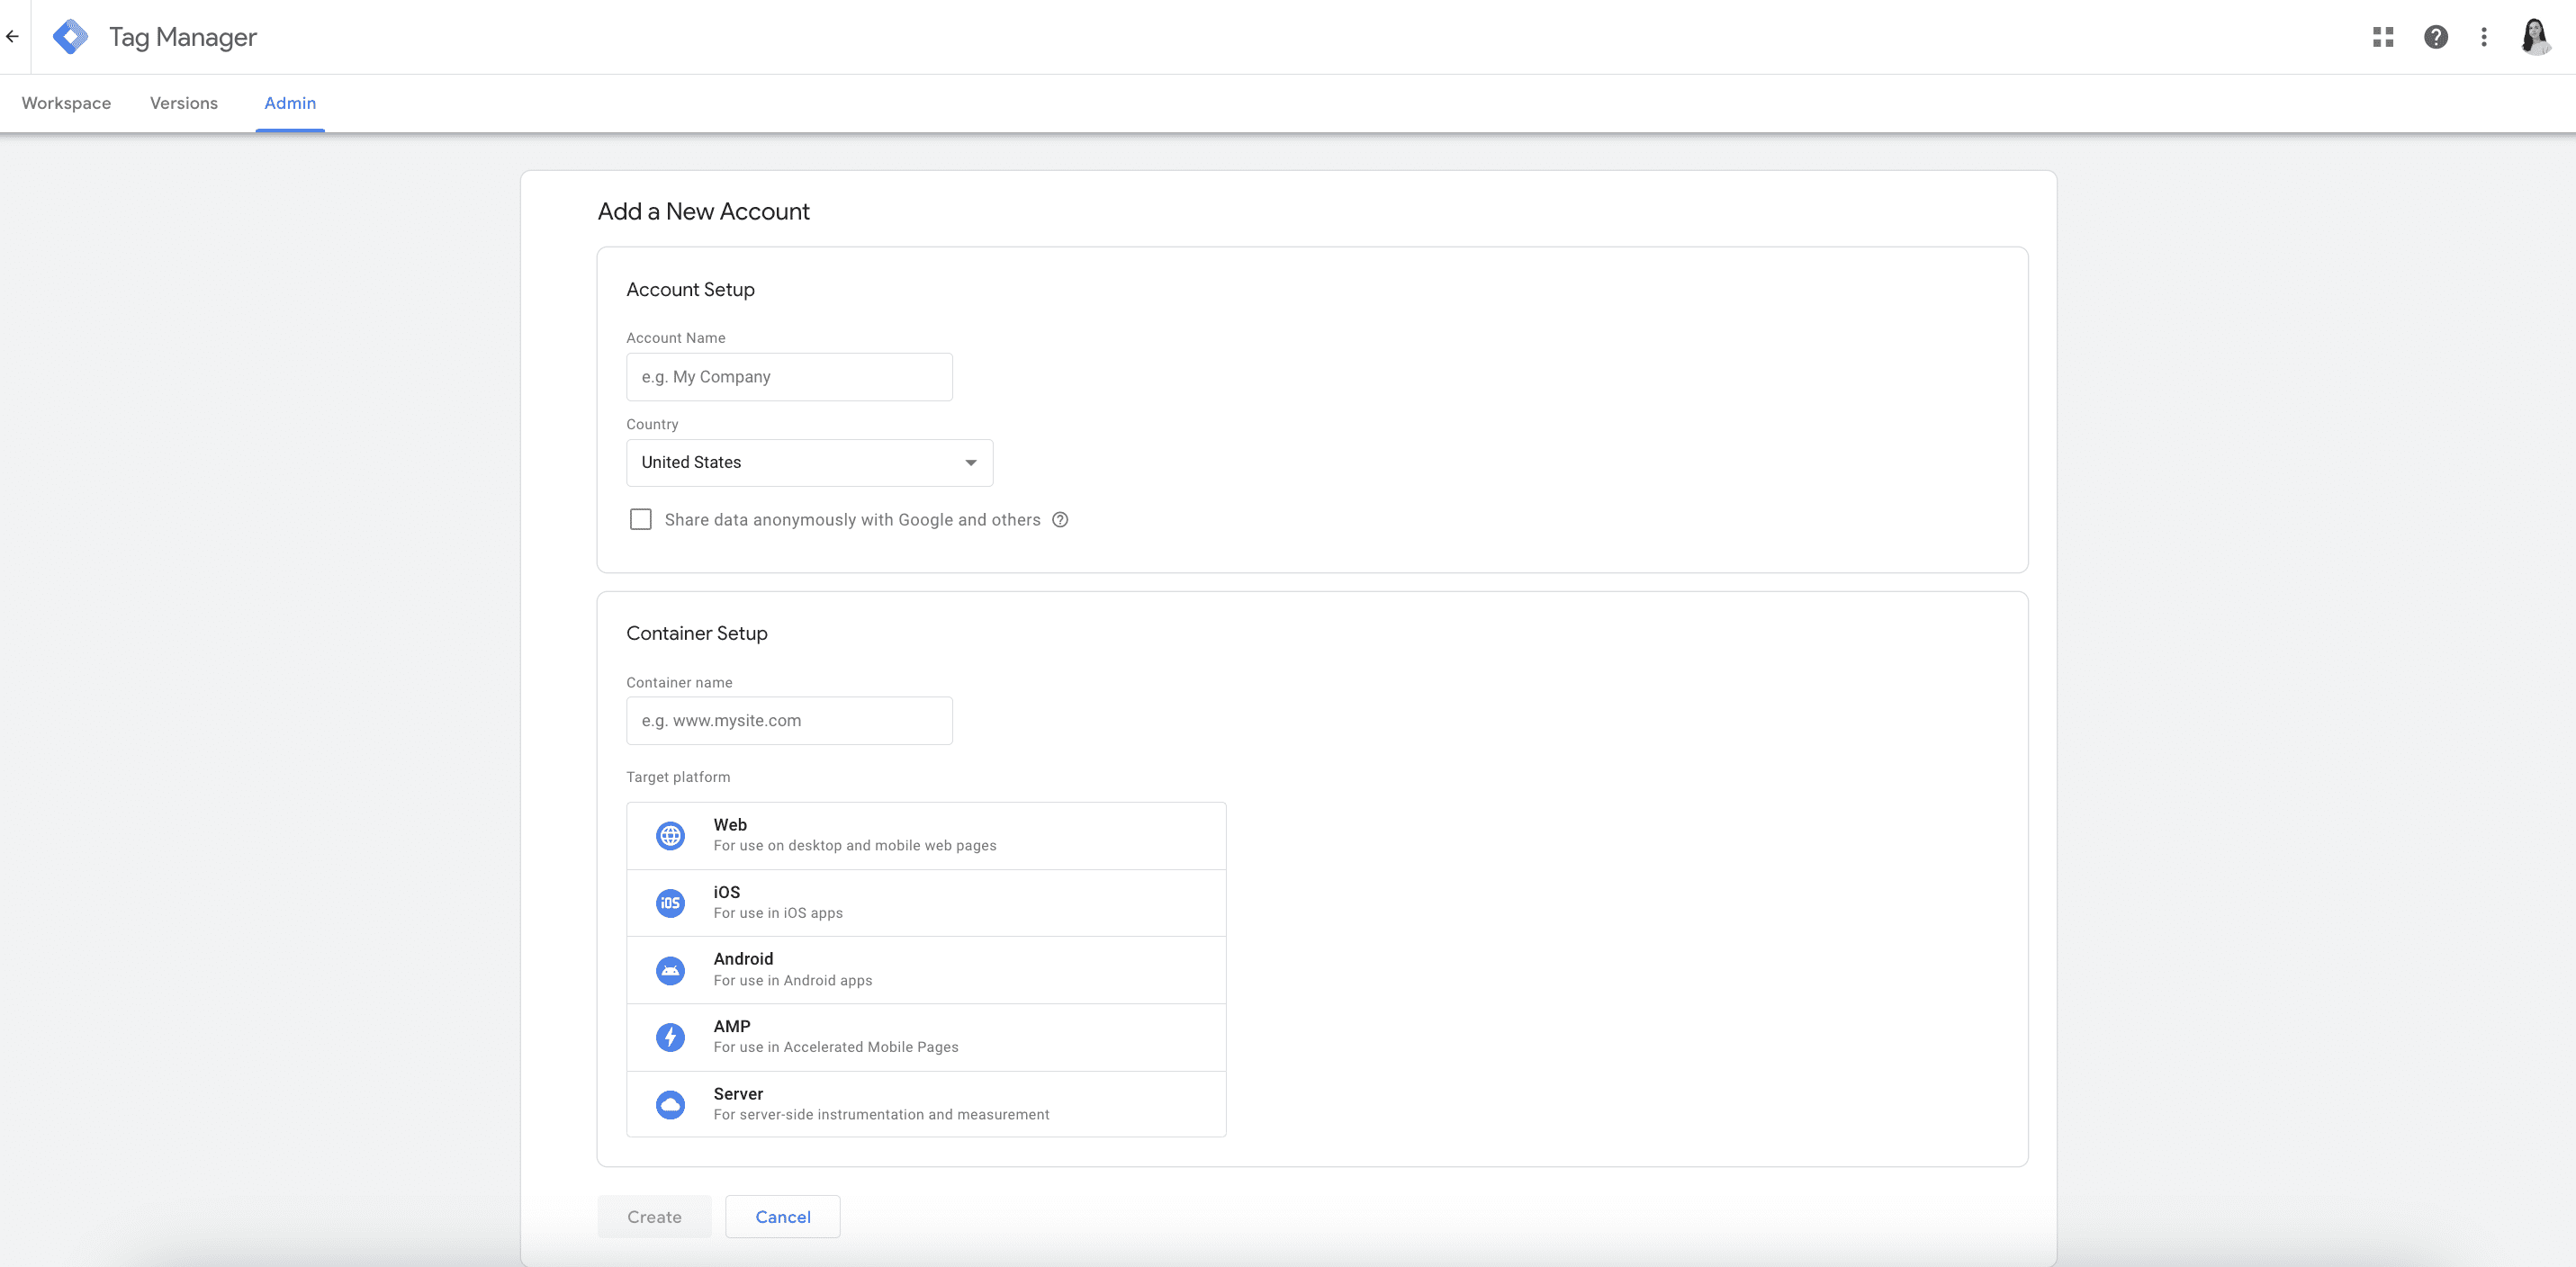Focus the Account Name input field

pyautogui.click(x=789, y=377)
